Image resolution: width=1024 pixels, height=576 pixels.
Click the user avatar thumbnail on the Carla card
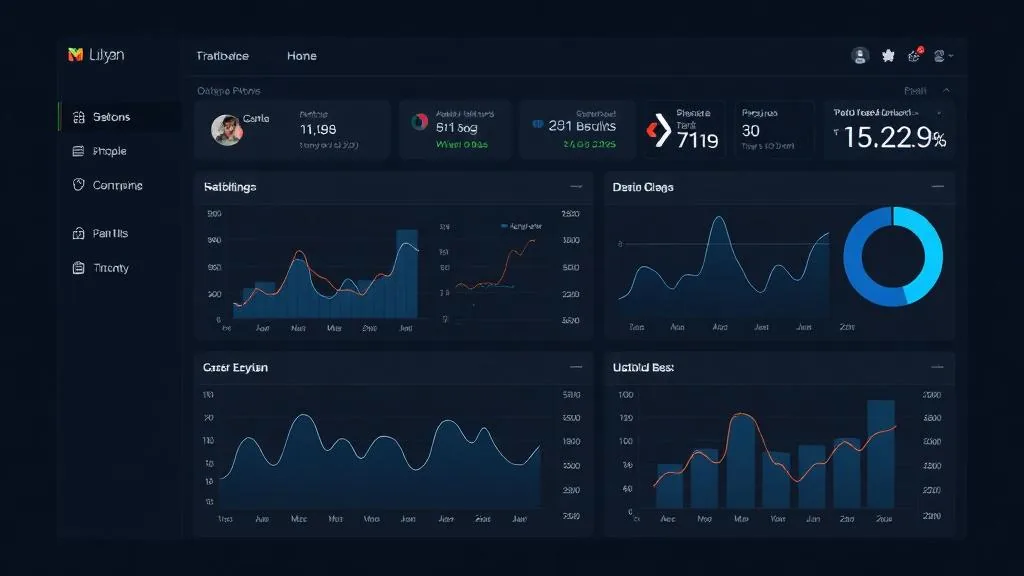pos(225,128)
